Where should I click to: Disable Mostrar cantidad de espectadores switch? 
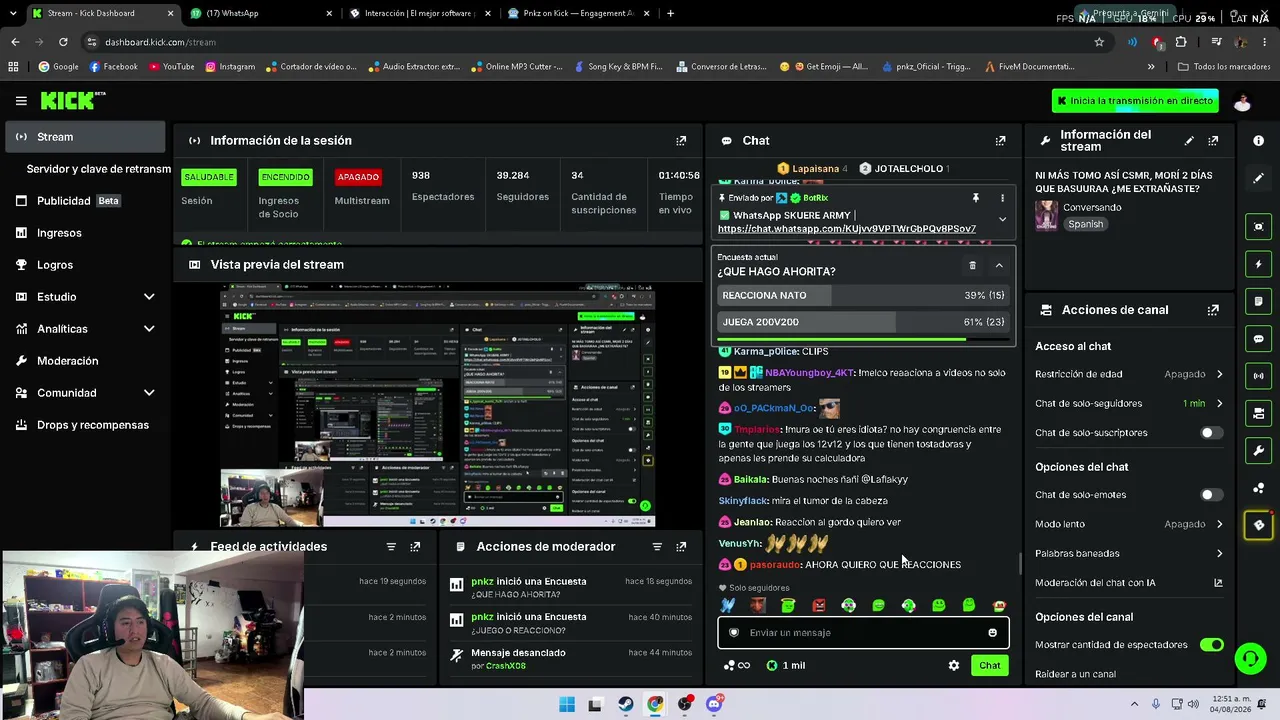click(x=1211, y=645)
